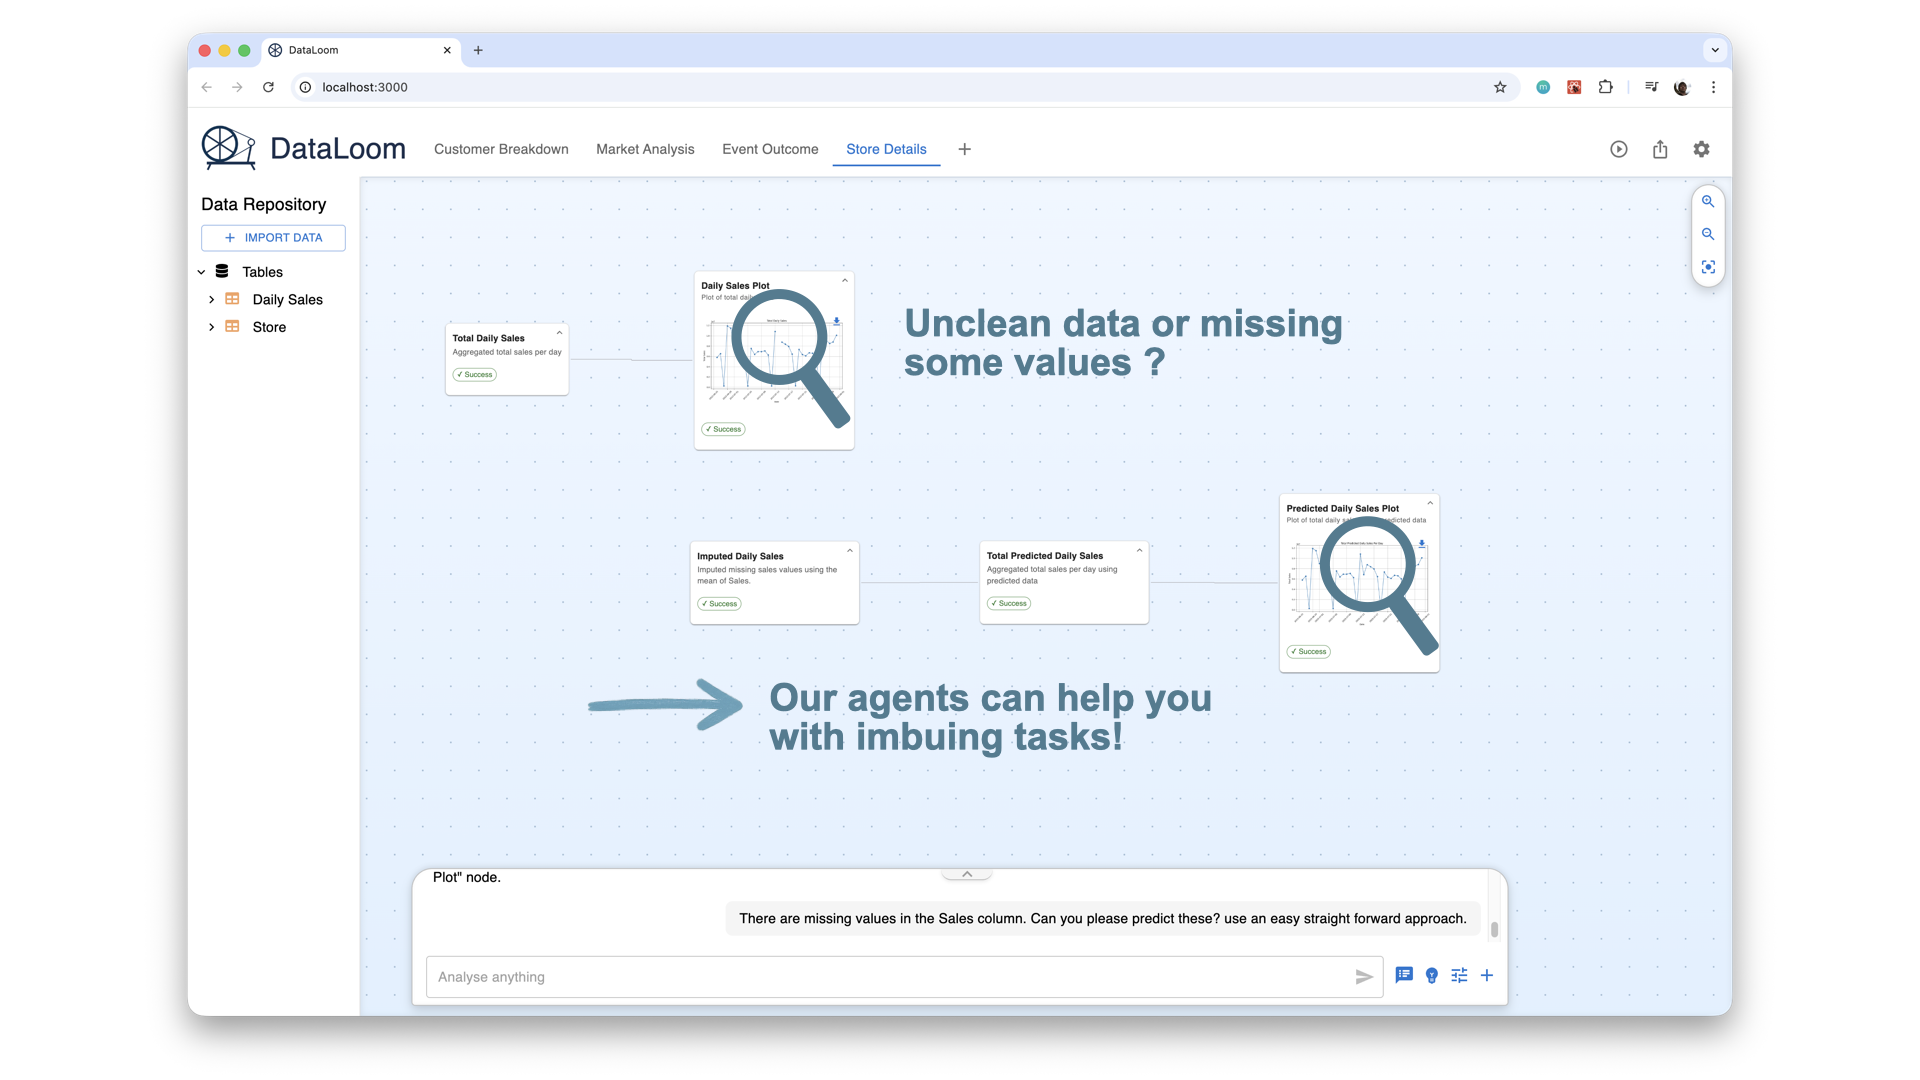Run the workflow using the play icon

click(1618, 149)
